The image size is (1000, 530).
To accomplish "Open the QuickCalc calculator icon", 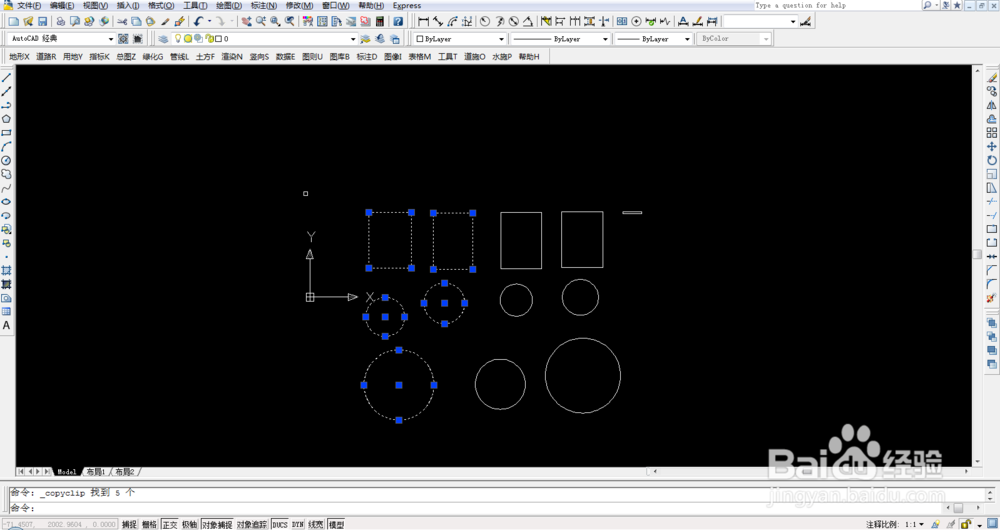I will coord(380,22).
